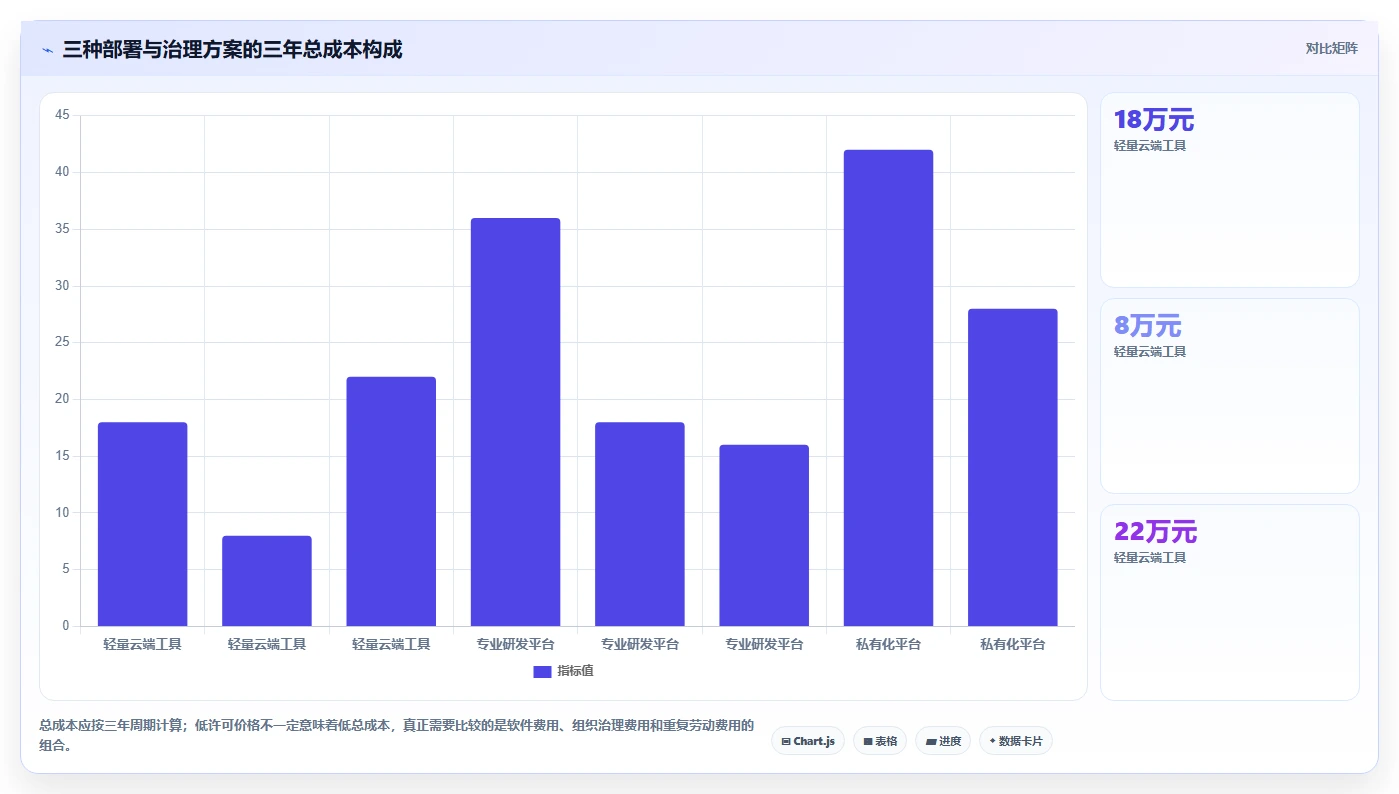Click the 专业研发平台 axis label under the 36 bar

515,645
